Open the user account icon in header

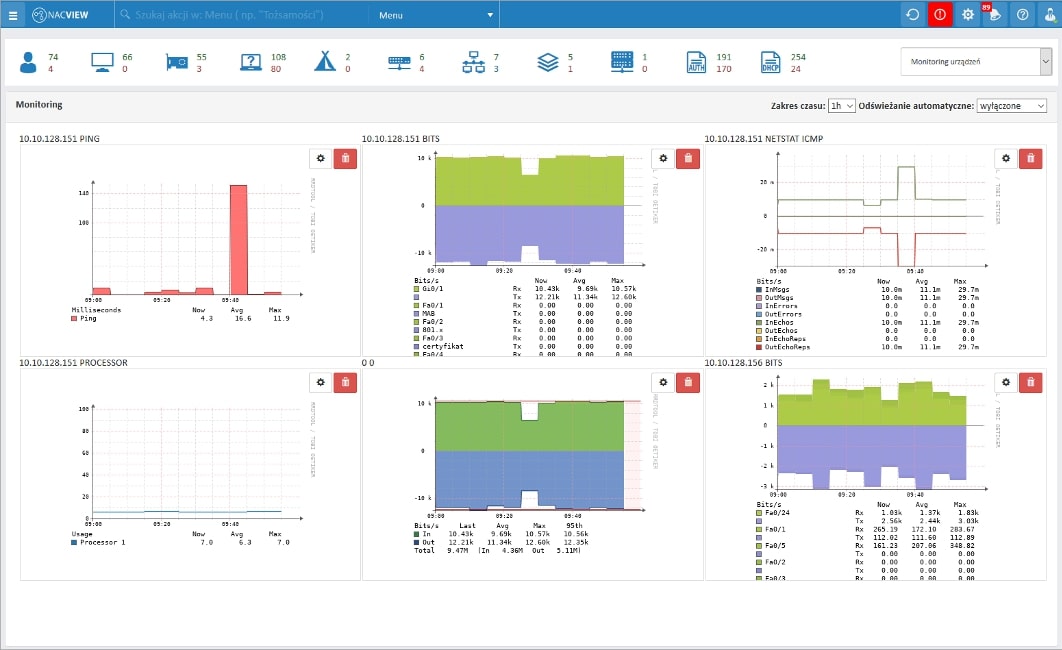tap(1048, 15)
